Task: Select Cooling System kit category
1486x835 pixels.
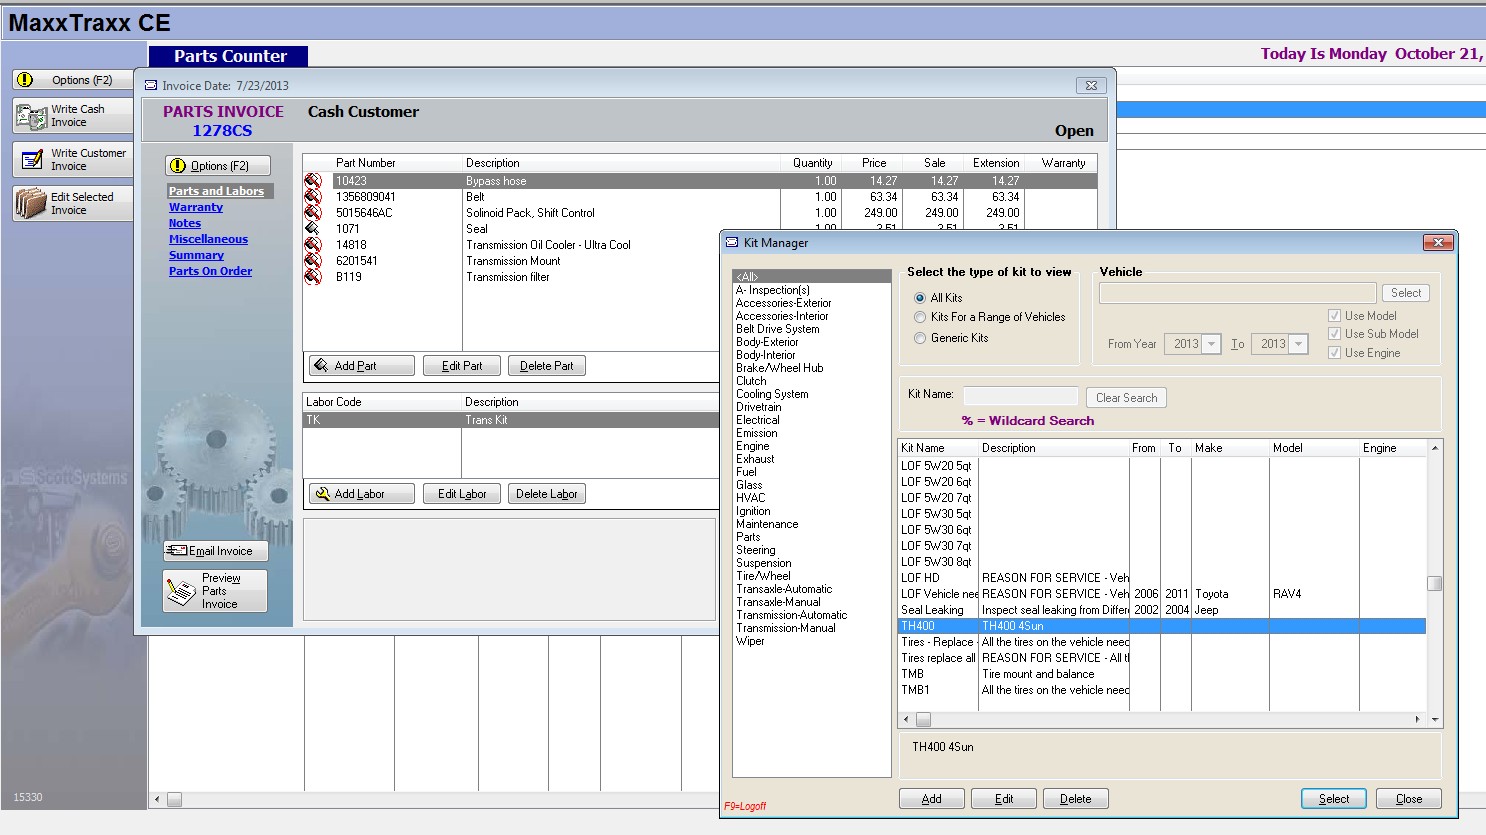Action: (x=772, y=394)
